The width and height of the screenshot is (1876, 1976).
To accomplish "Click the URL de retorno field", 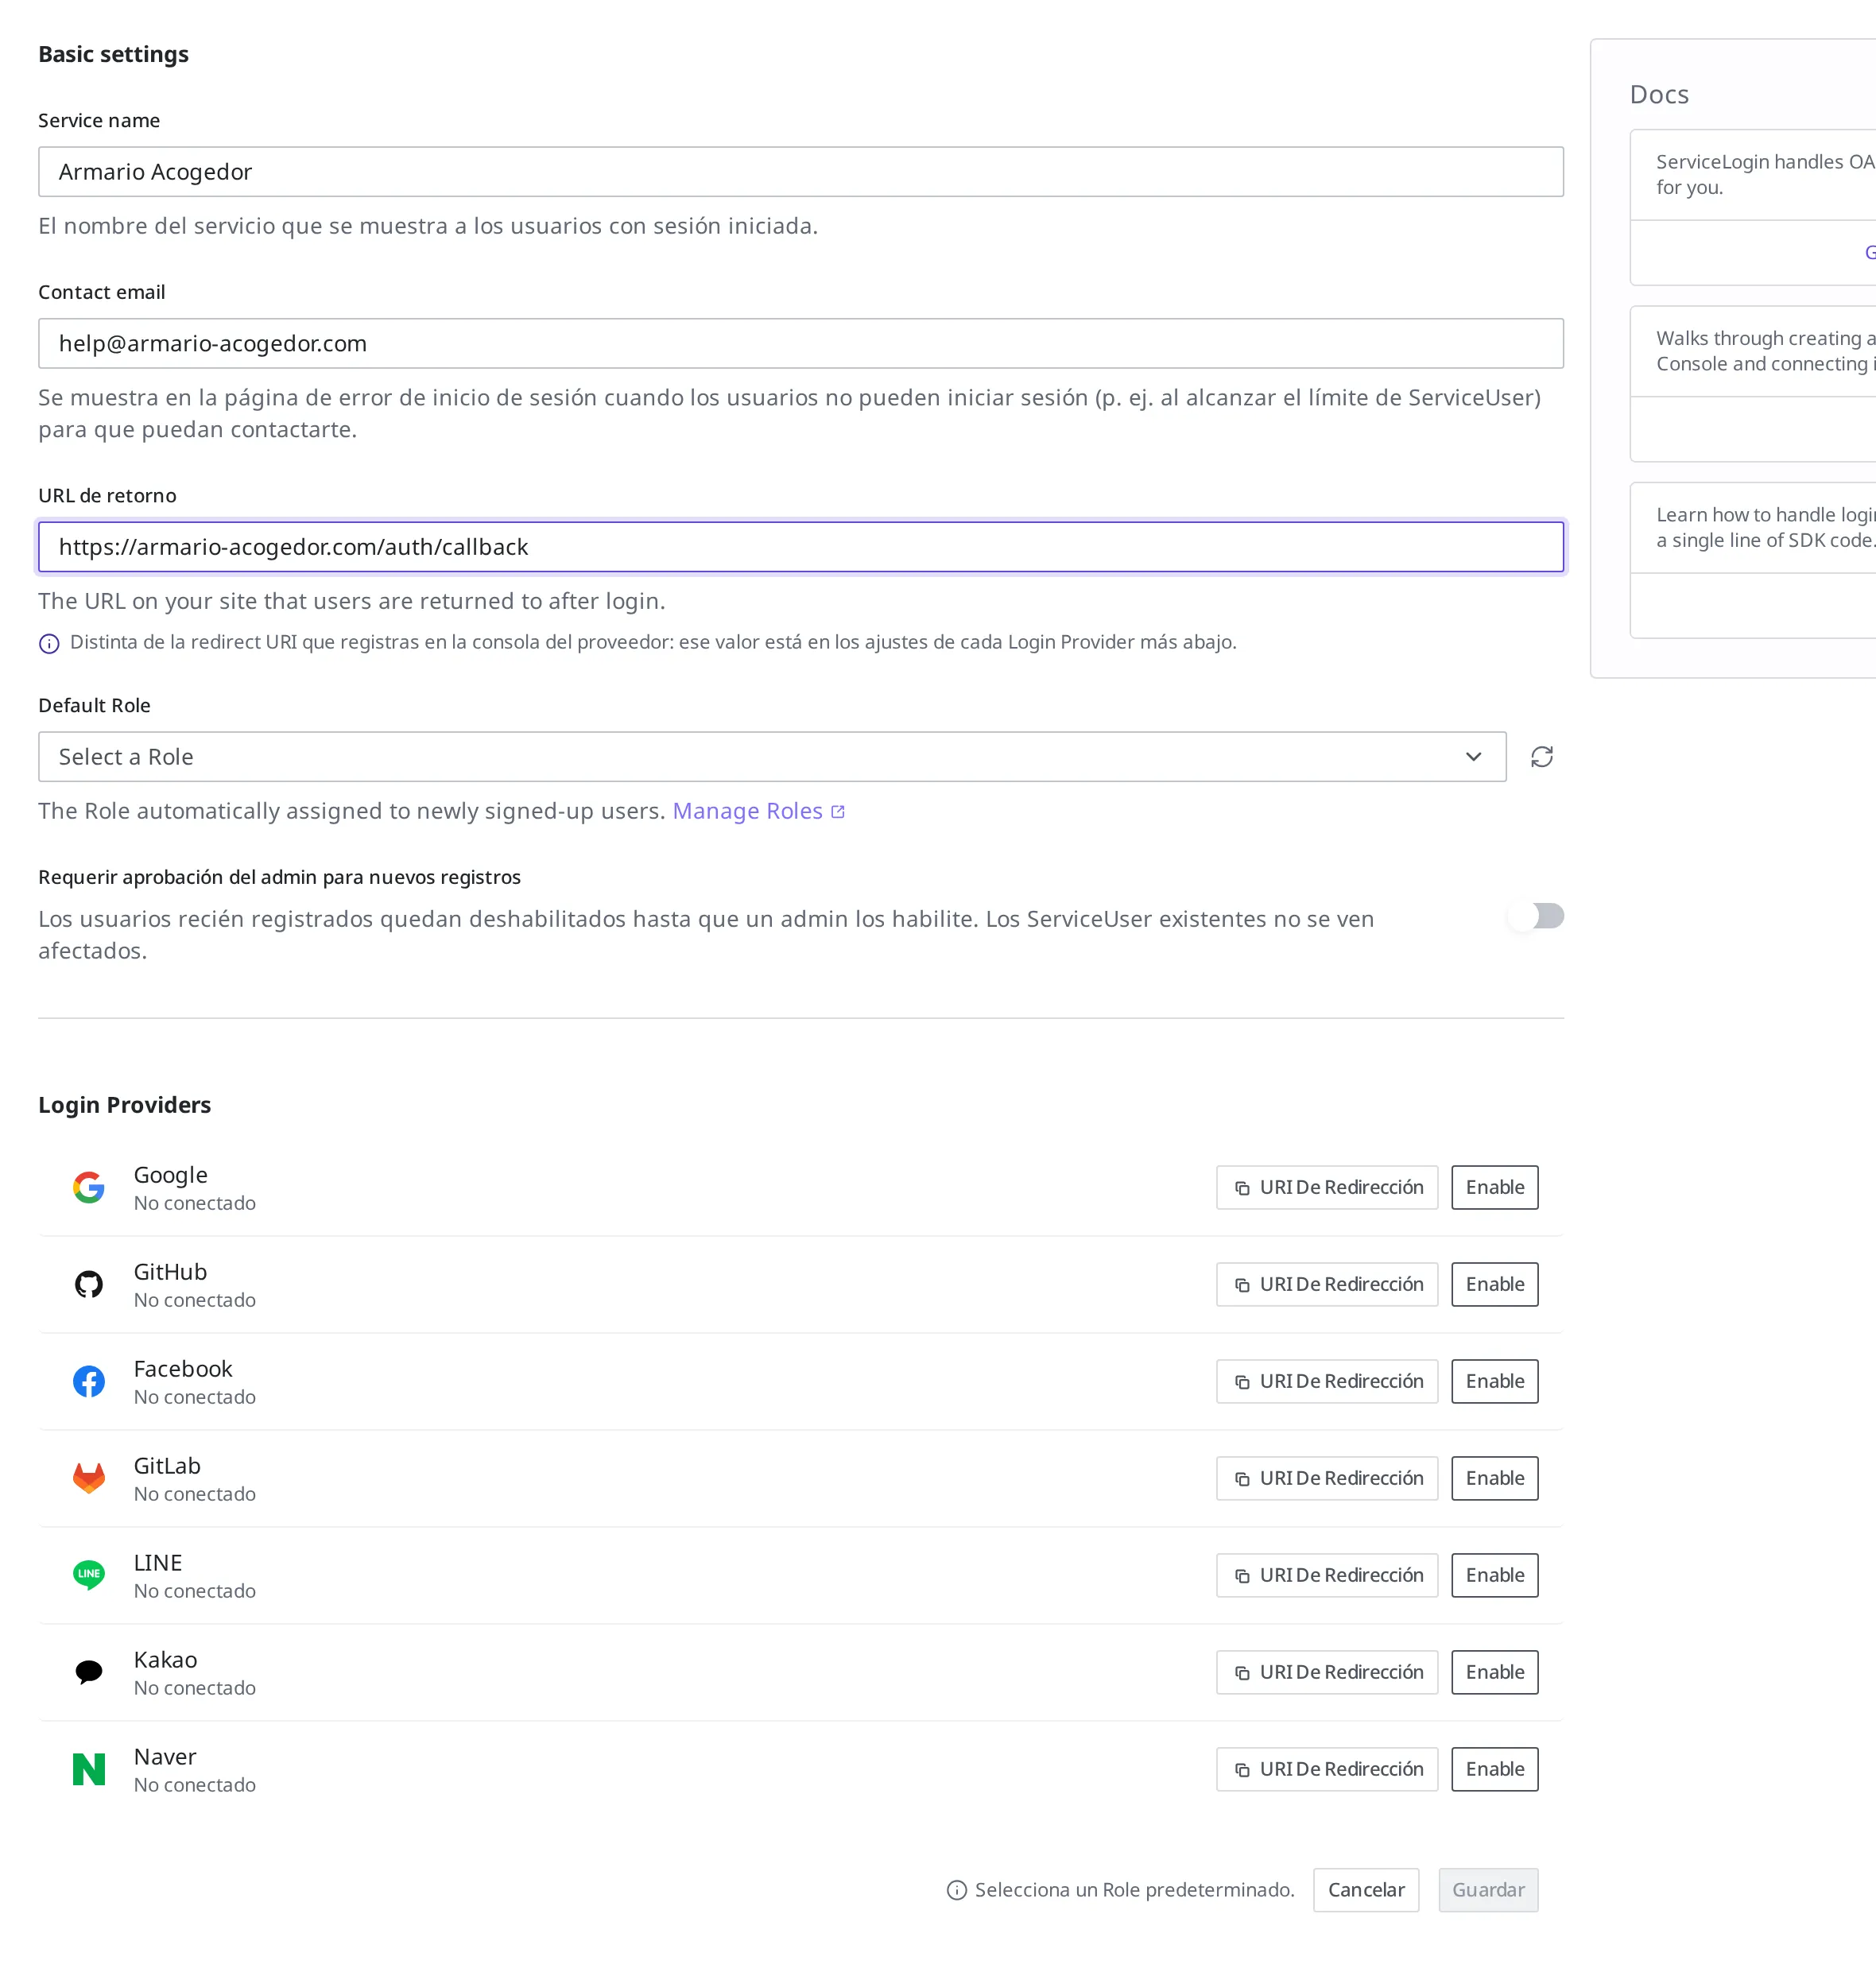I will [801, 547].
